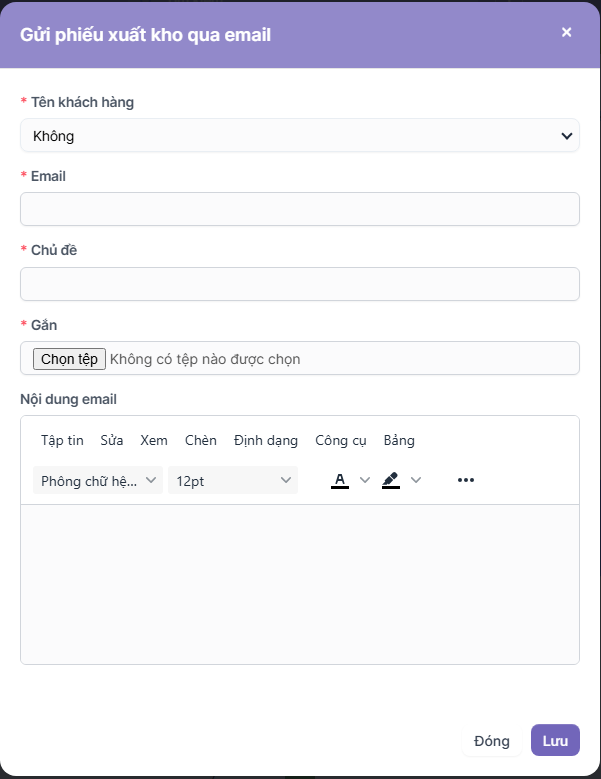
Task: Open the Định dạng menu
Action: point(266,440)
